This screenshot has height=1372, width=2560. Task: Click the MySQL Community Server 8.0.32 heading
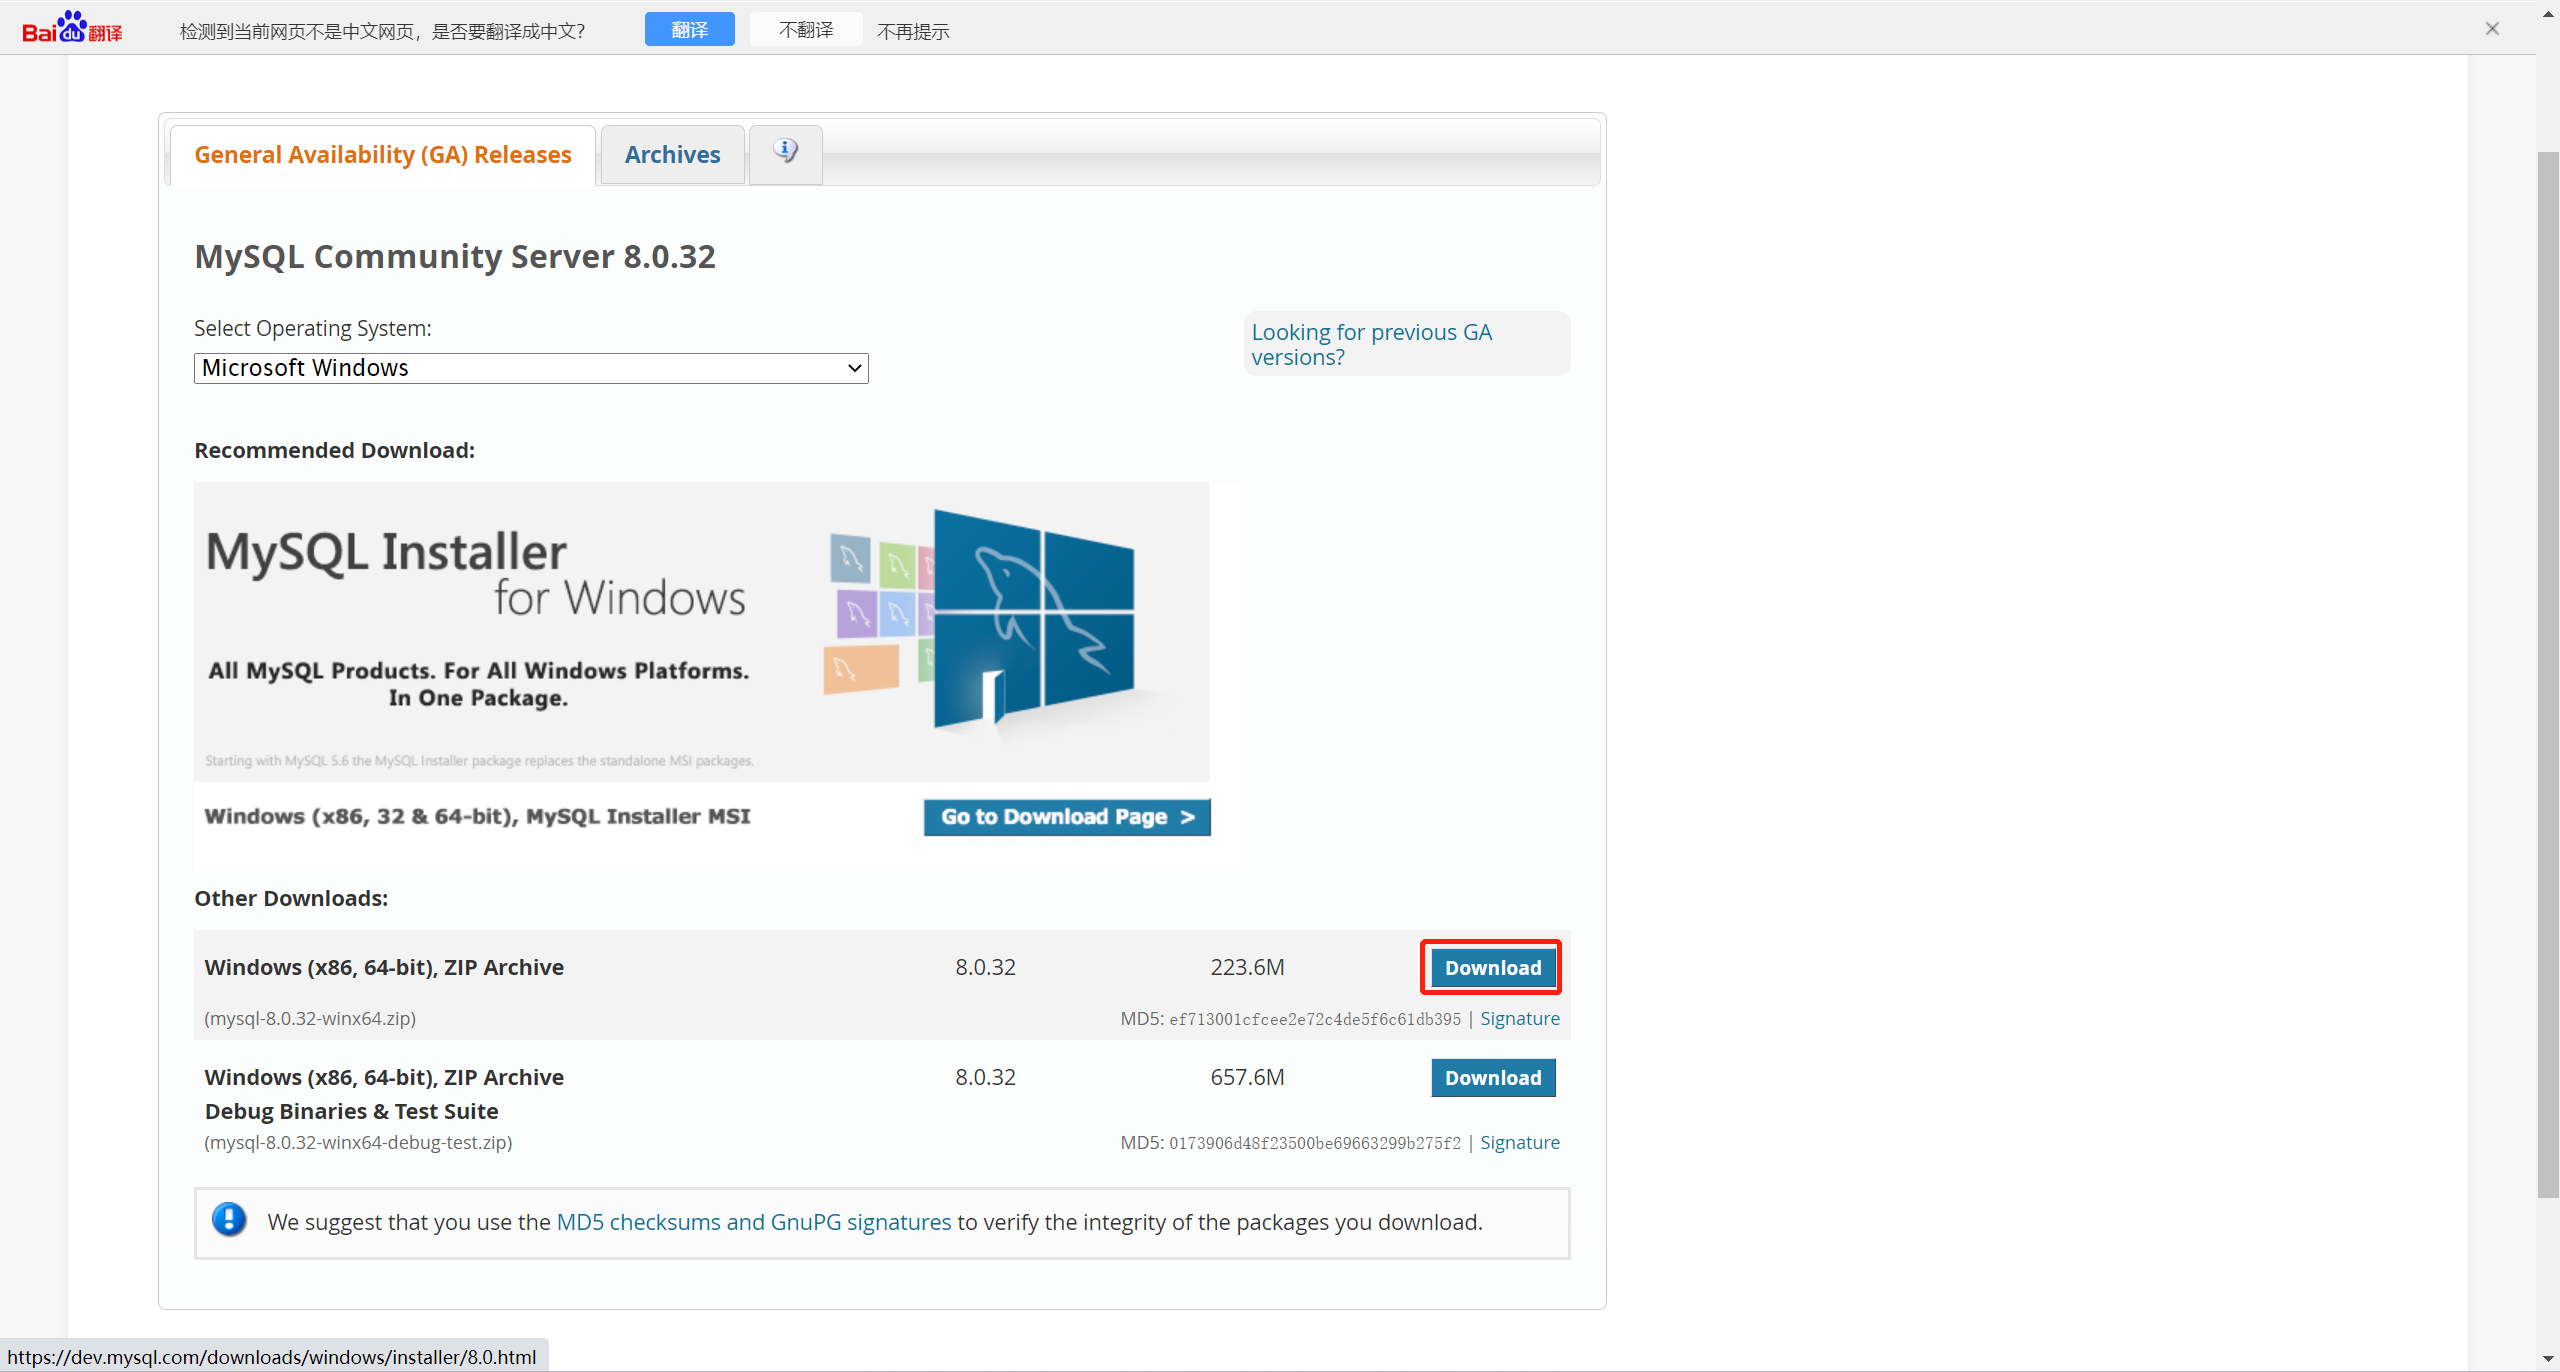click(x=455, y=257)
